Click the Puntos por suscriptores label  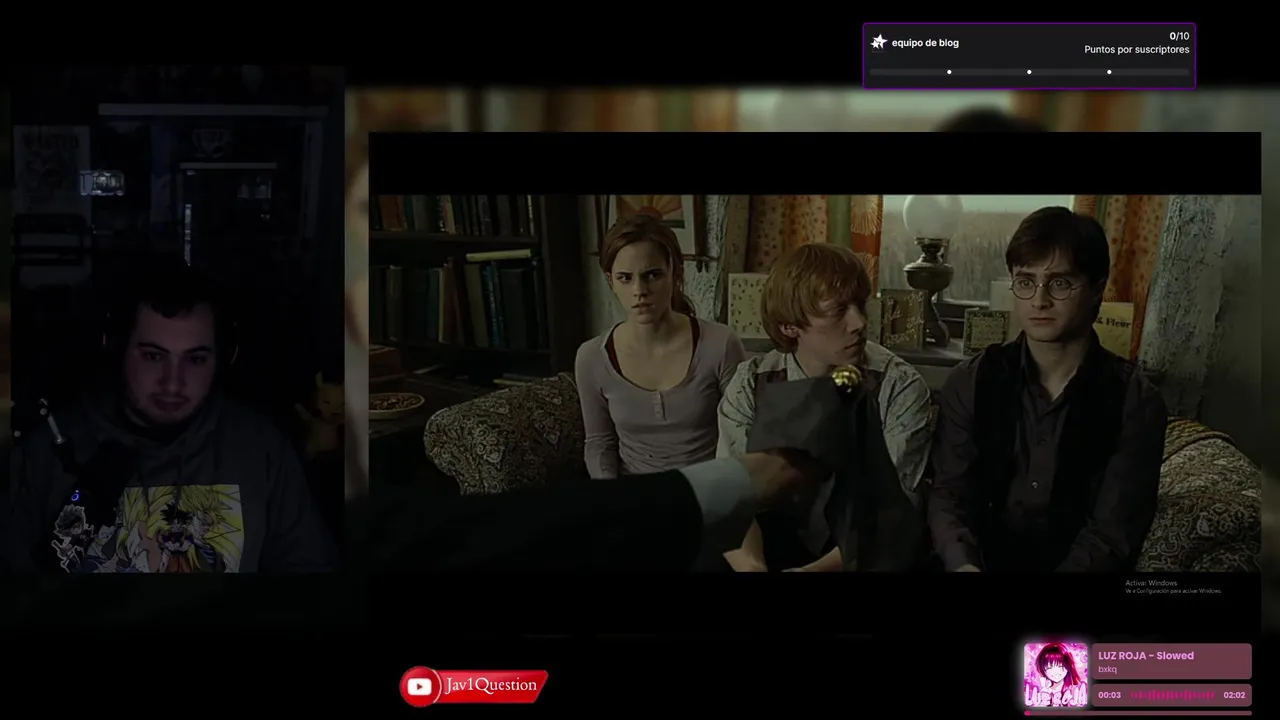1137,50
